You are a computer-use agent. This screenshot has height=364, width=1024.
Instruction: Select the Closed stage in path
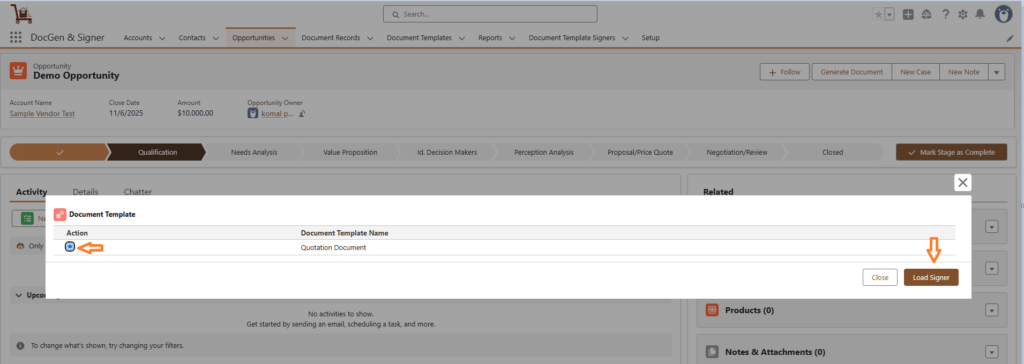pyautogui.click(x=833, y=152)
